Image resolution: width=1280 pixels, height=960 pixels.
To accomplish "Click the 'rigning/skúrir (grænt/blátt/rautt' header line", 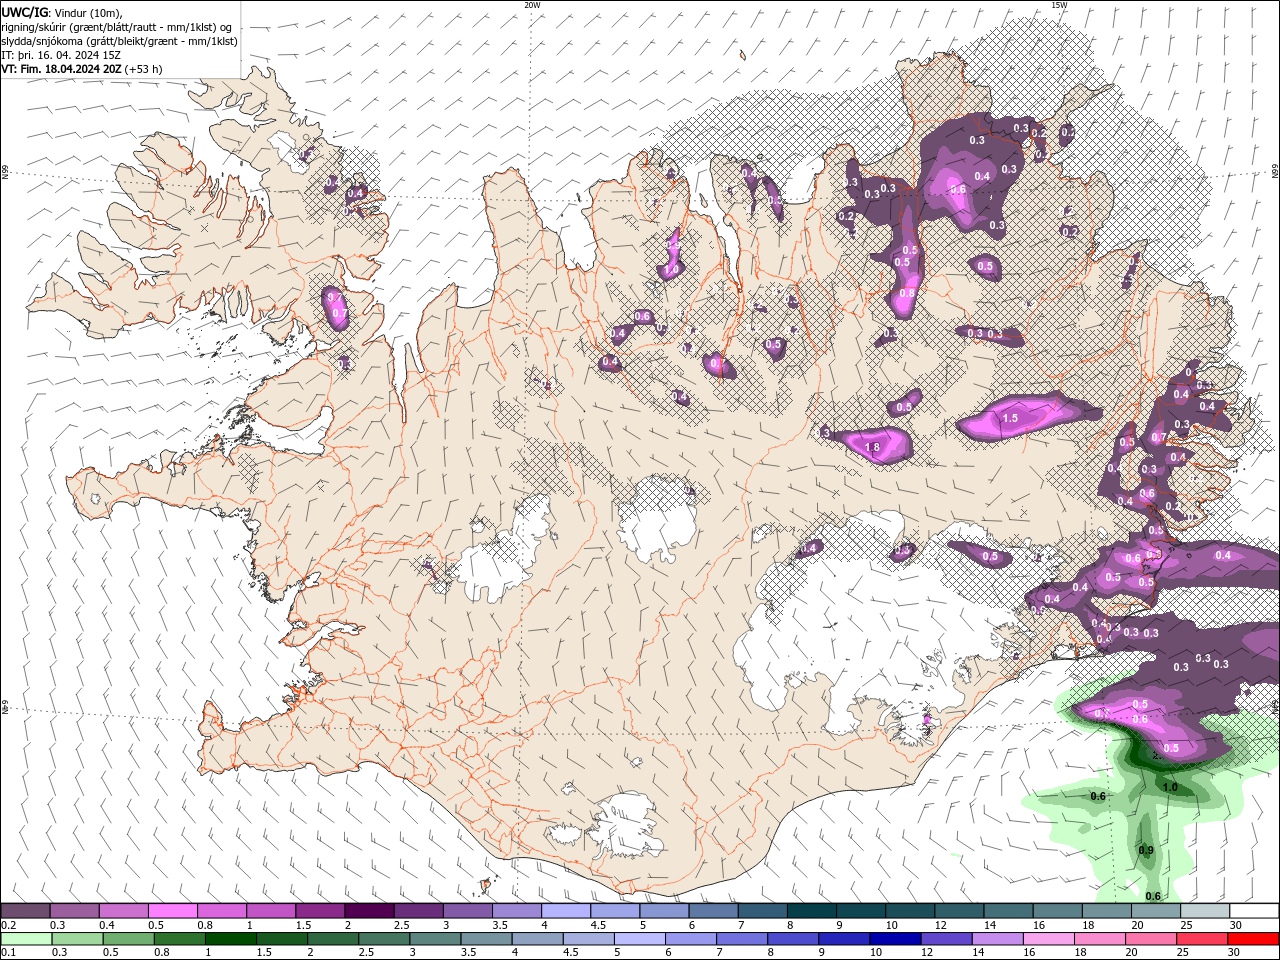I will coord(117,27).
